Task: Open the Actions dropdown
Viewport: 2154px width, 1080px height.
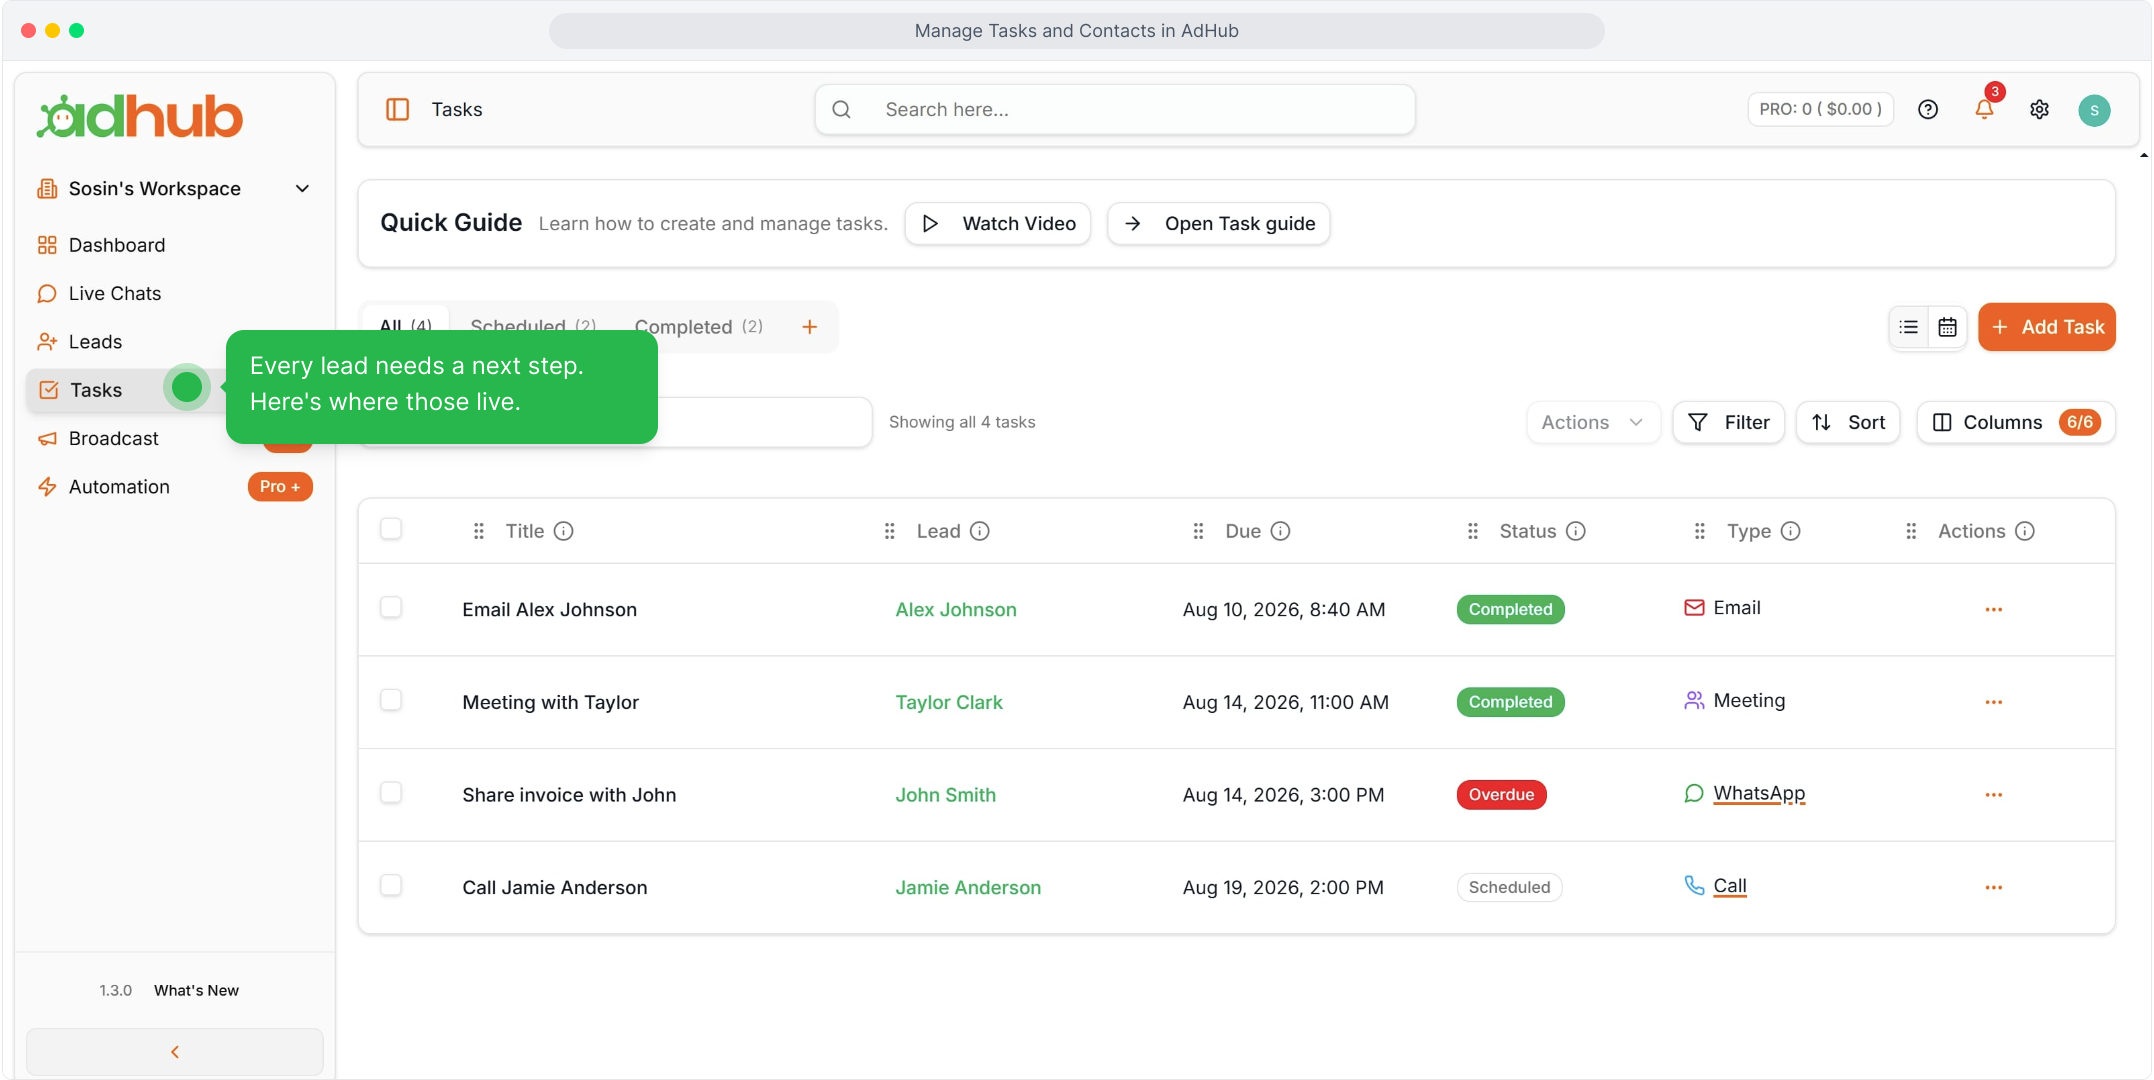Action: (1592, 422)
